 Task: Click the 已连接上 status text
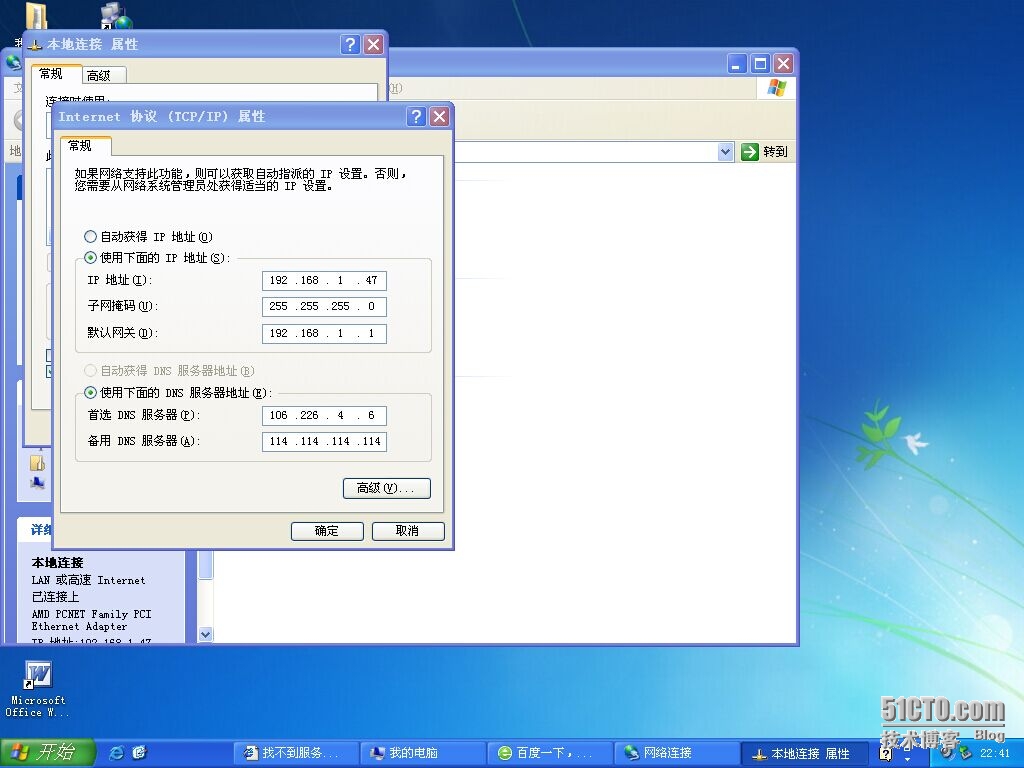tap(56, 596)
